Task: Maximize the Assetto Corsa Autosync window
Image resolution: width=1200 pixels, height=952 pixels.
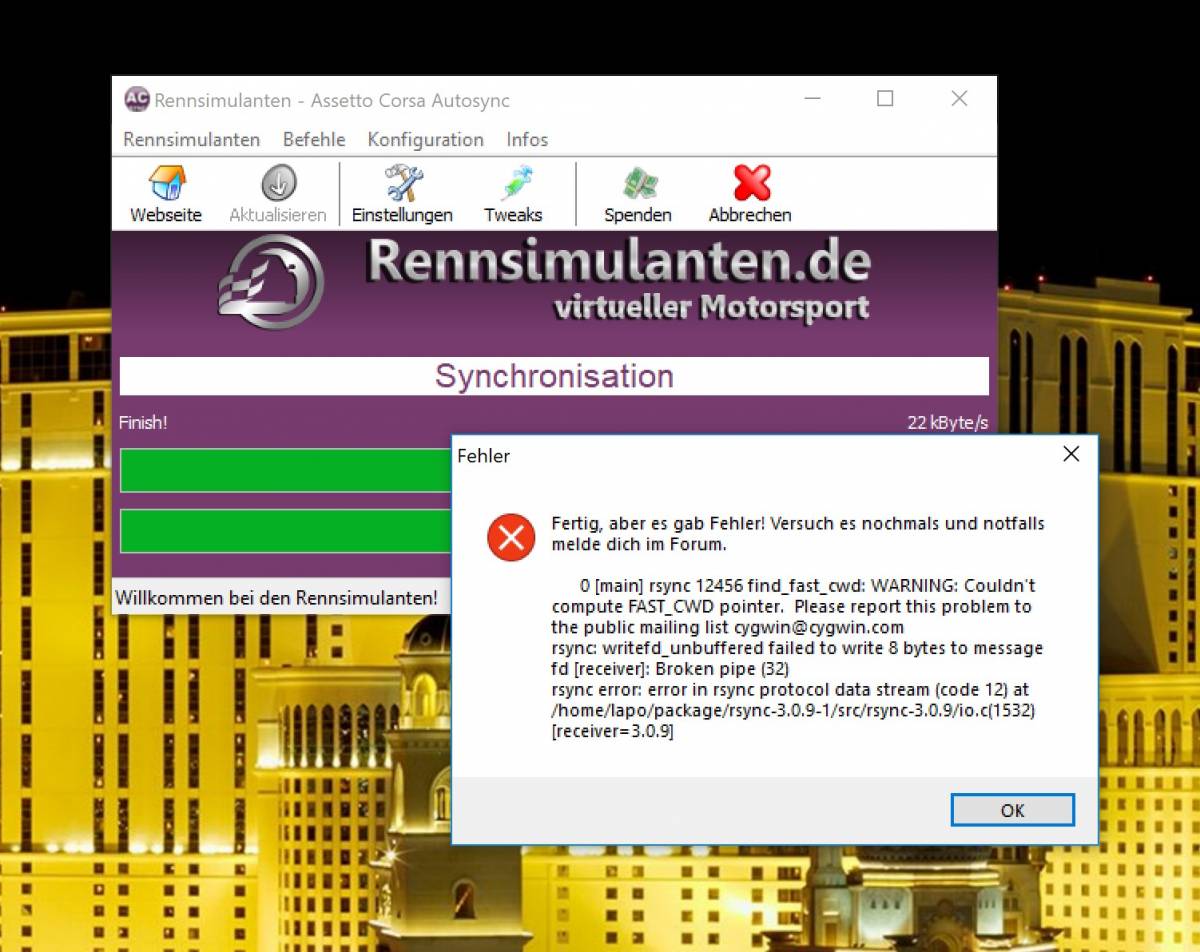Action: tap(885, 99)
